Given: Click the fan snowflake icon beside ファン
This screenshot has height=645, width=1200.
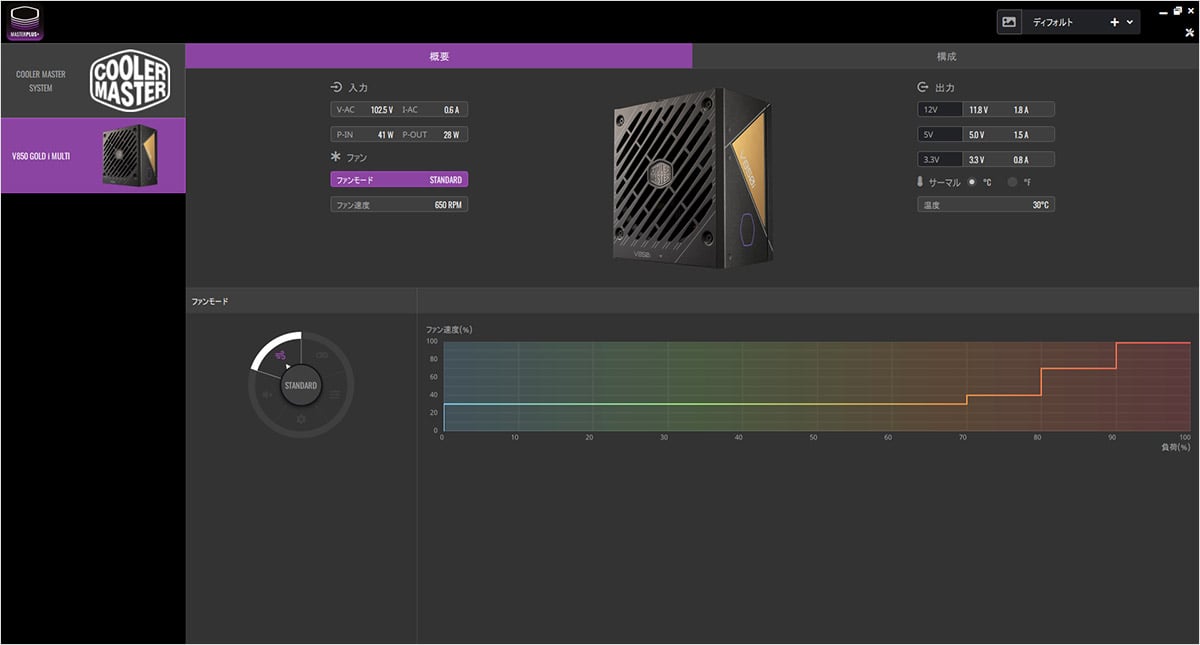Looking at the screenshot, I should tap(336, 157).
